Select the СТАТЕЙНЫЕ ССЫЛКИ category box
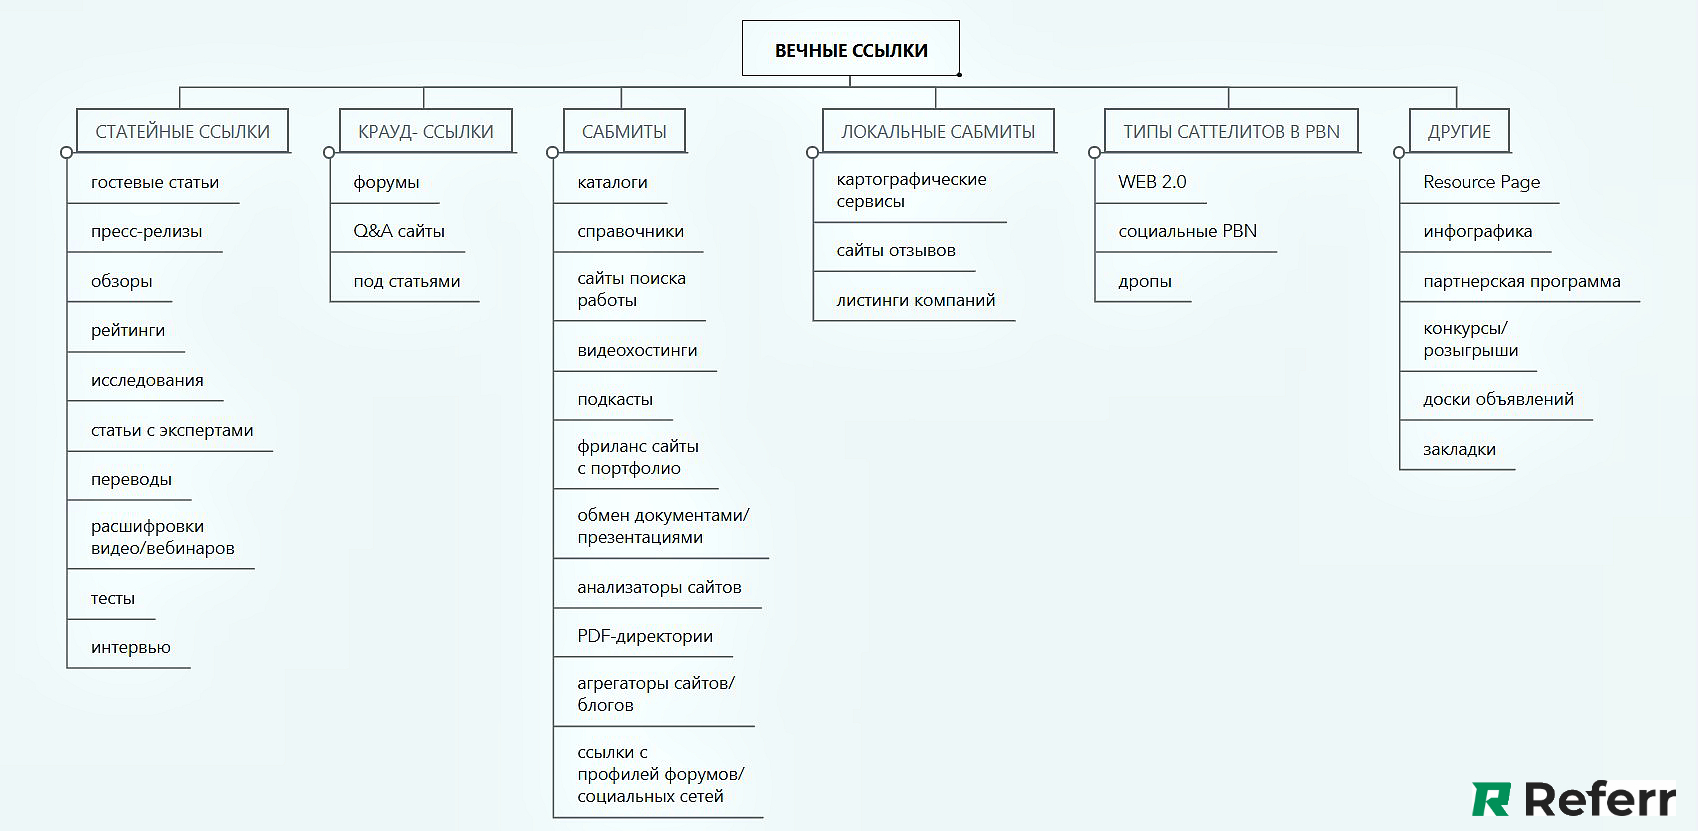This screenshot has width=1698, height=831. (x=183, y=131)
